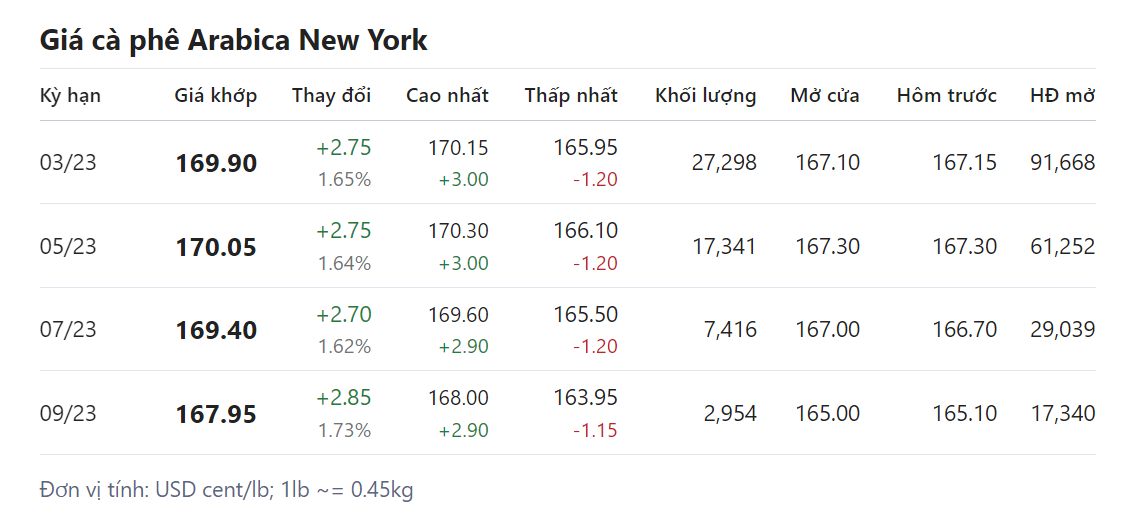Select the 05/23 contract term
This screenshot has height=507, width=1140.
pyautogui.click(x=68, y=246)
